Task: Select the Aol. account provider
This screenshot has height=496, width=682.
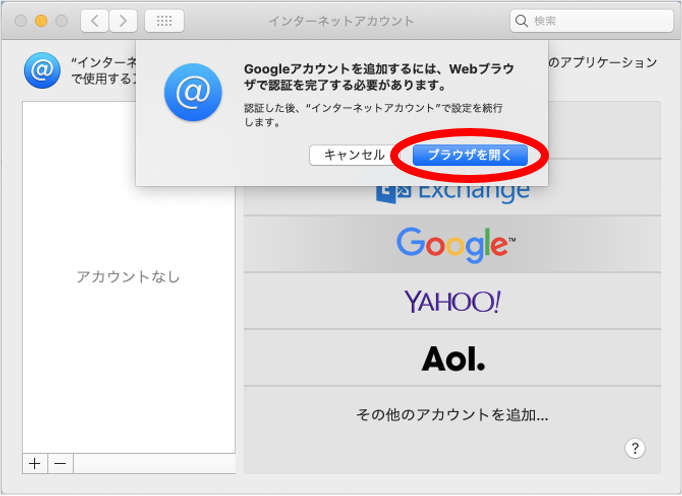Action: [452, 358]
